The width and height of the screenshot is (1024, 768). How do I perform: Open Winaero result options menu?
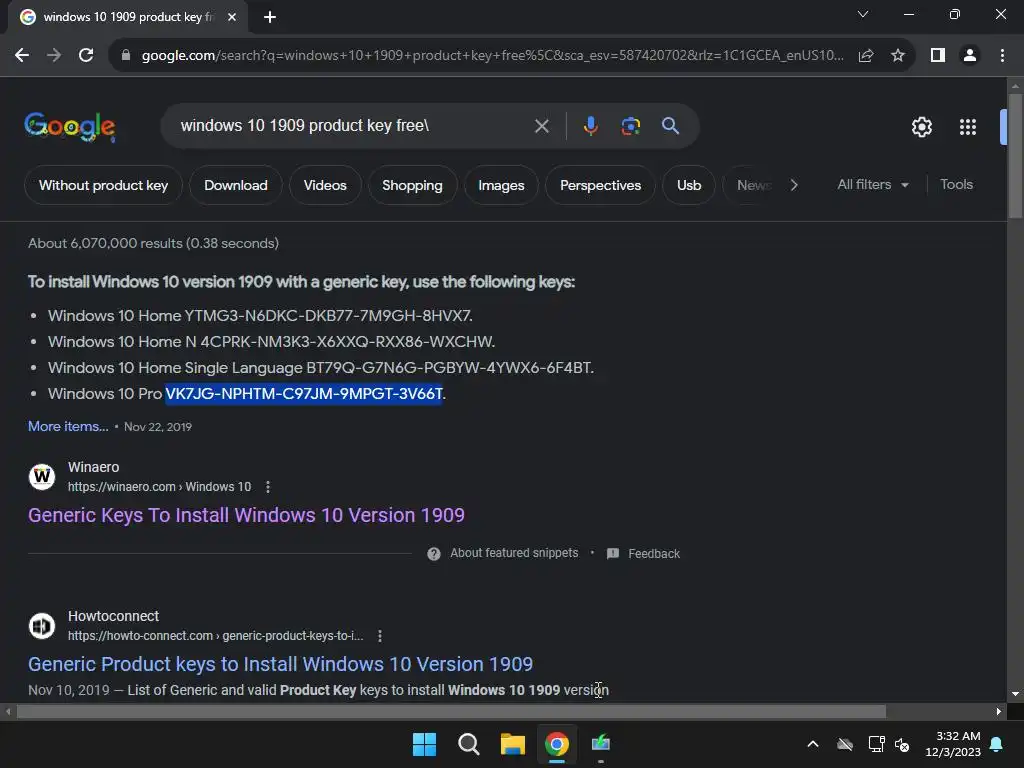click(x=268, y=487)
